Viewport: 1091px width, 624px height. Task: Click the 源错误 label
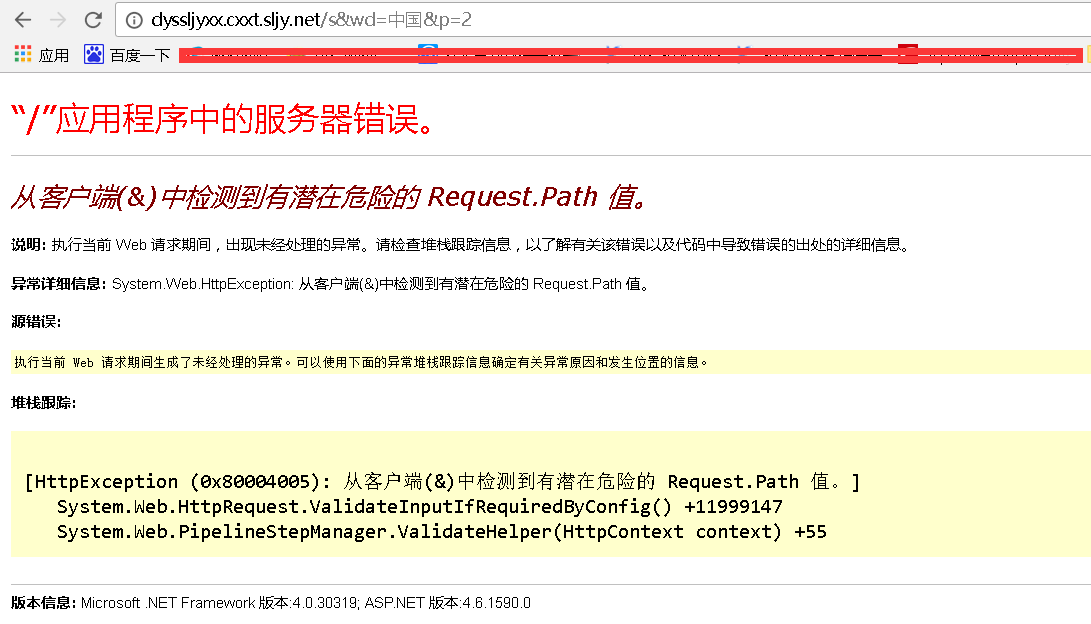point(36,322)
